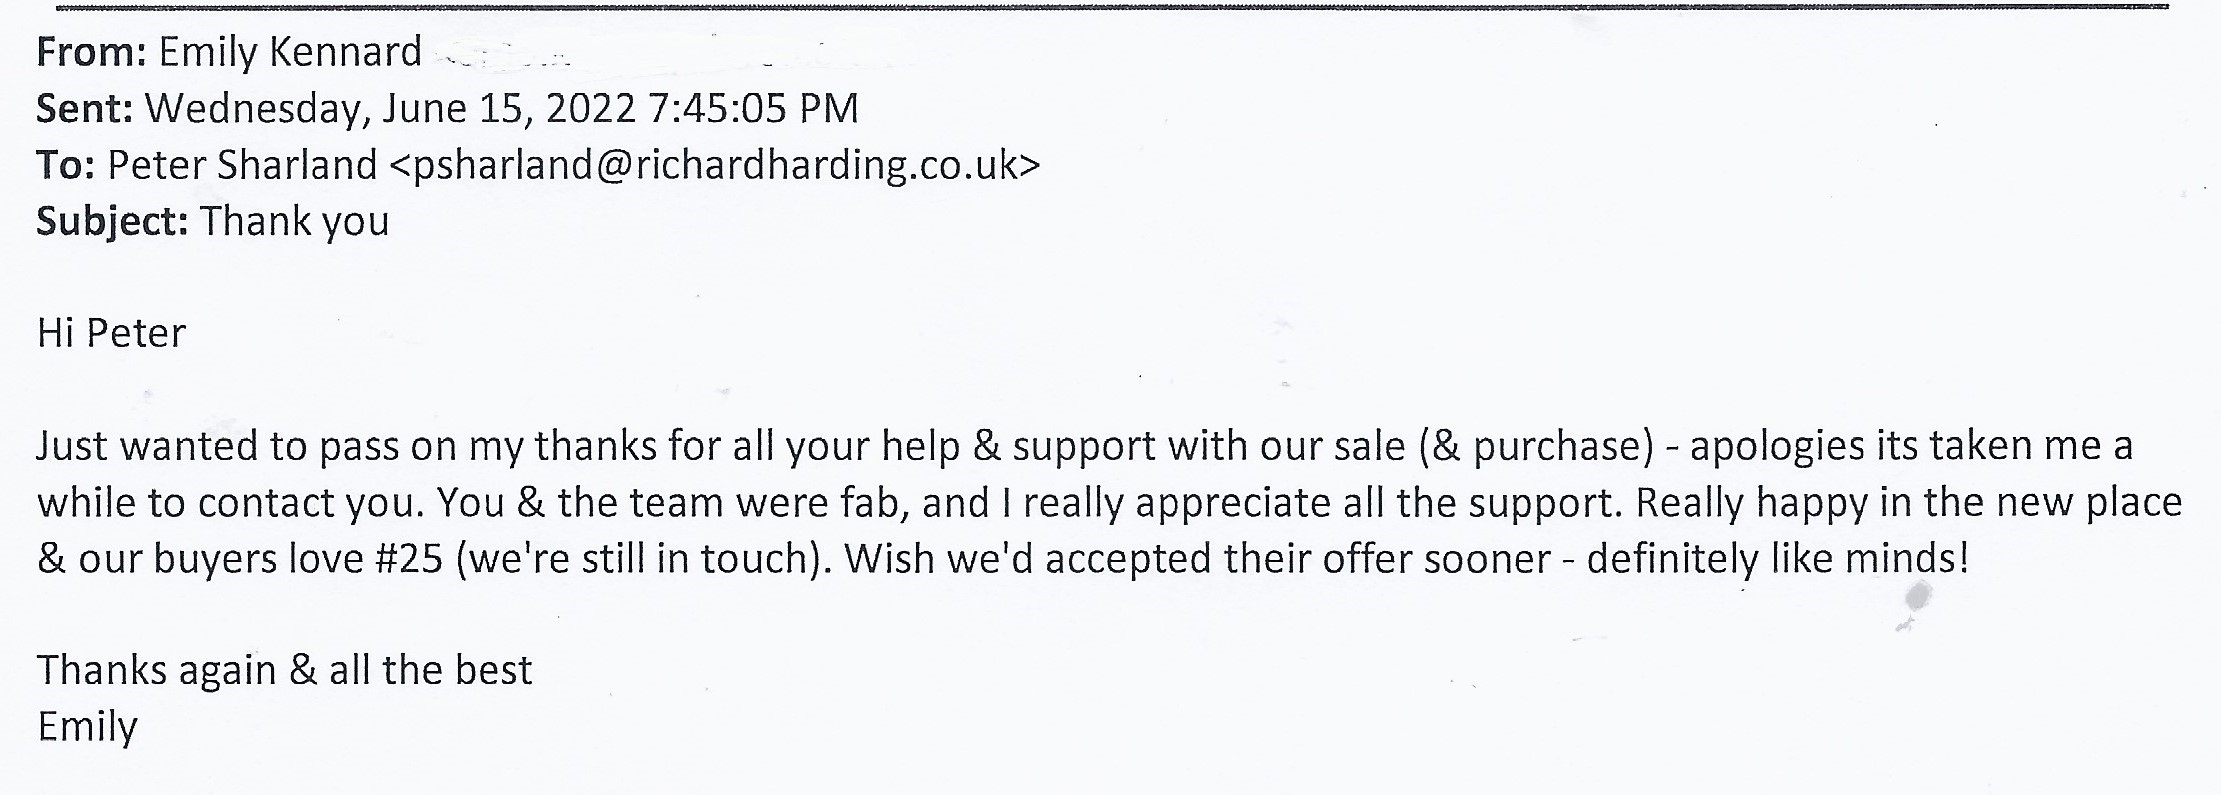This screenshot has width=2221, height=795.
Task: Click the sent date Wednesday, June 15, 2022
Action: tap(390, 108)
